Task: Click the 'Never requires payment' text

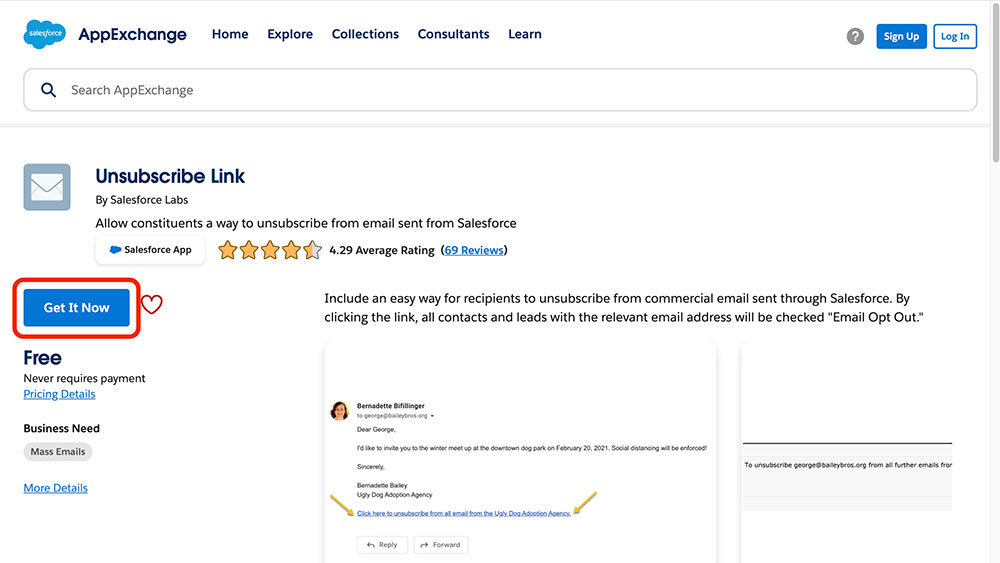Action: coord(84,378)
